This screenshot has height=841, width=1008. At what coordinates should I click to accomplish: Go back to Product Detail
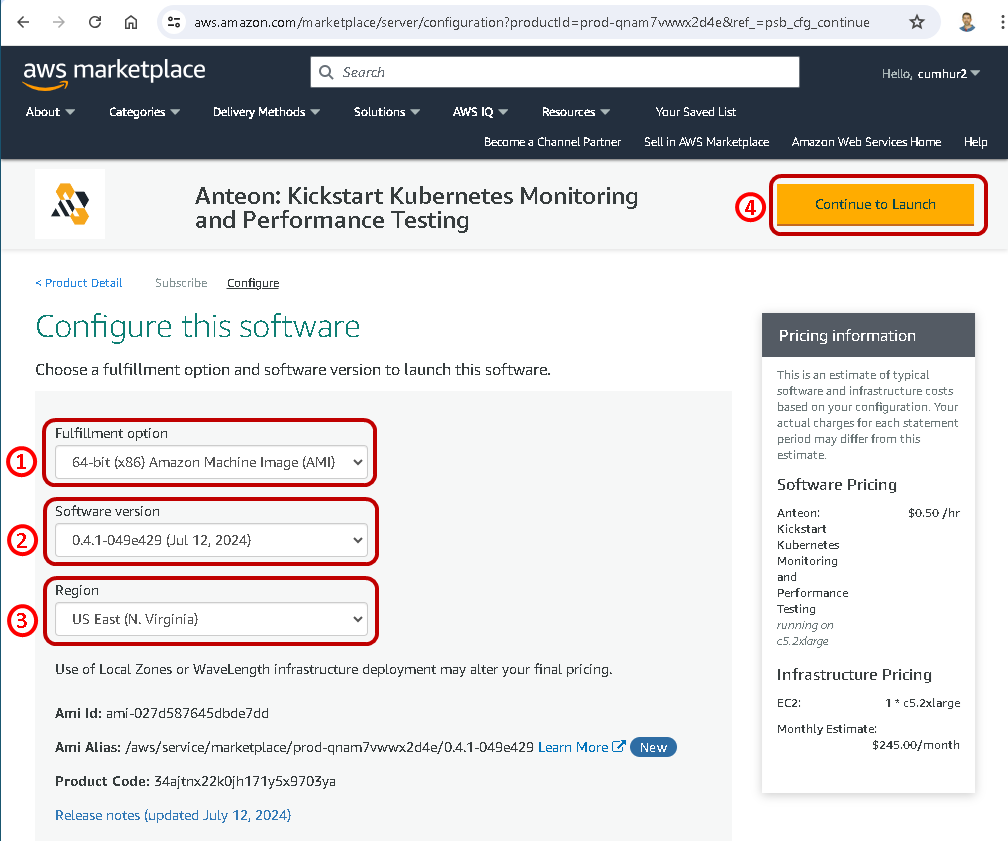point(79,283)
